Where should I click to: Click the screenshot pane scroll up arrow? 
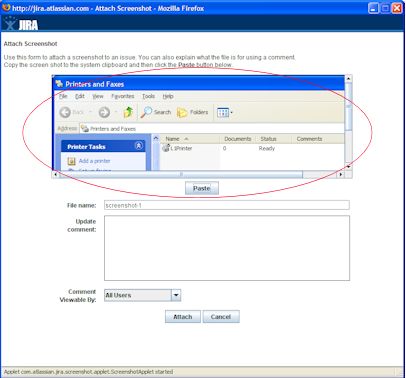pyautogui.click(x=348, y=78)
